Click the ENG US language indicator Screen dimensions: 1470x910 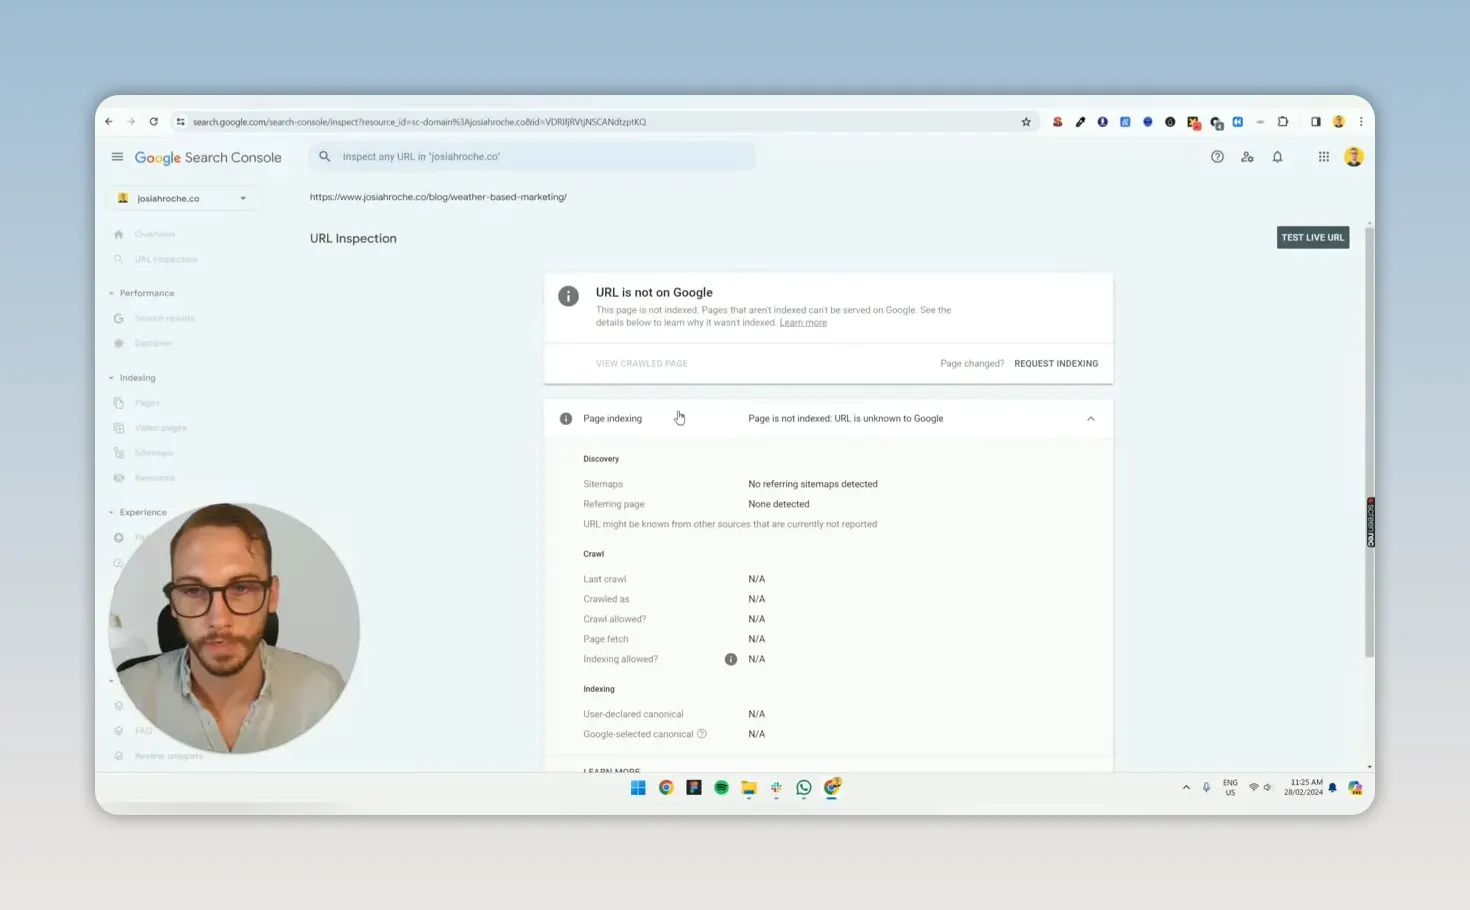point(1230,788)
